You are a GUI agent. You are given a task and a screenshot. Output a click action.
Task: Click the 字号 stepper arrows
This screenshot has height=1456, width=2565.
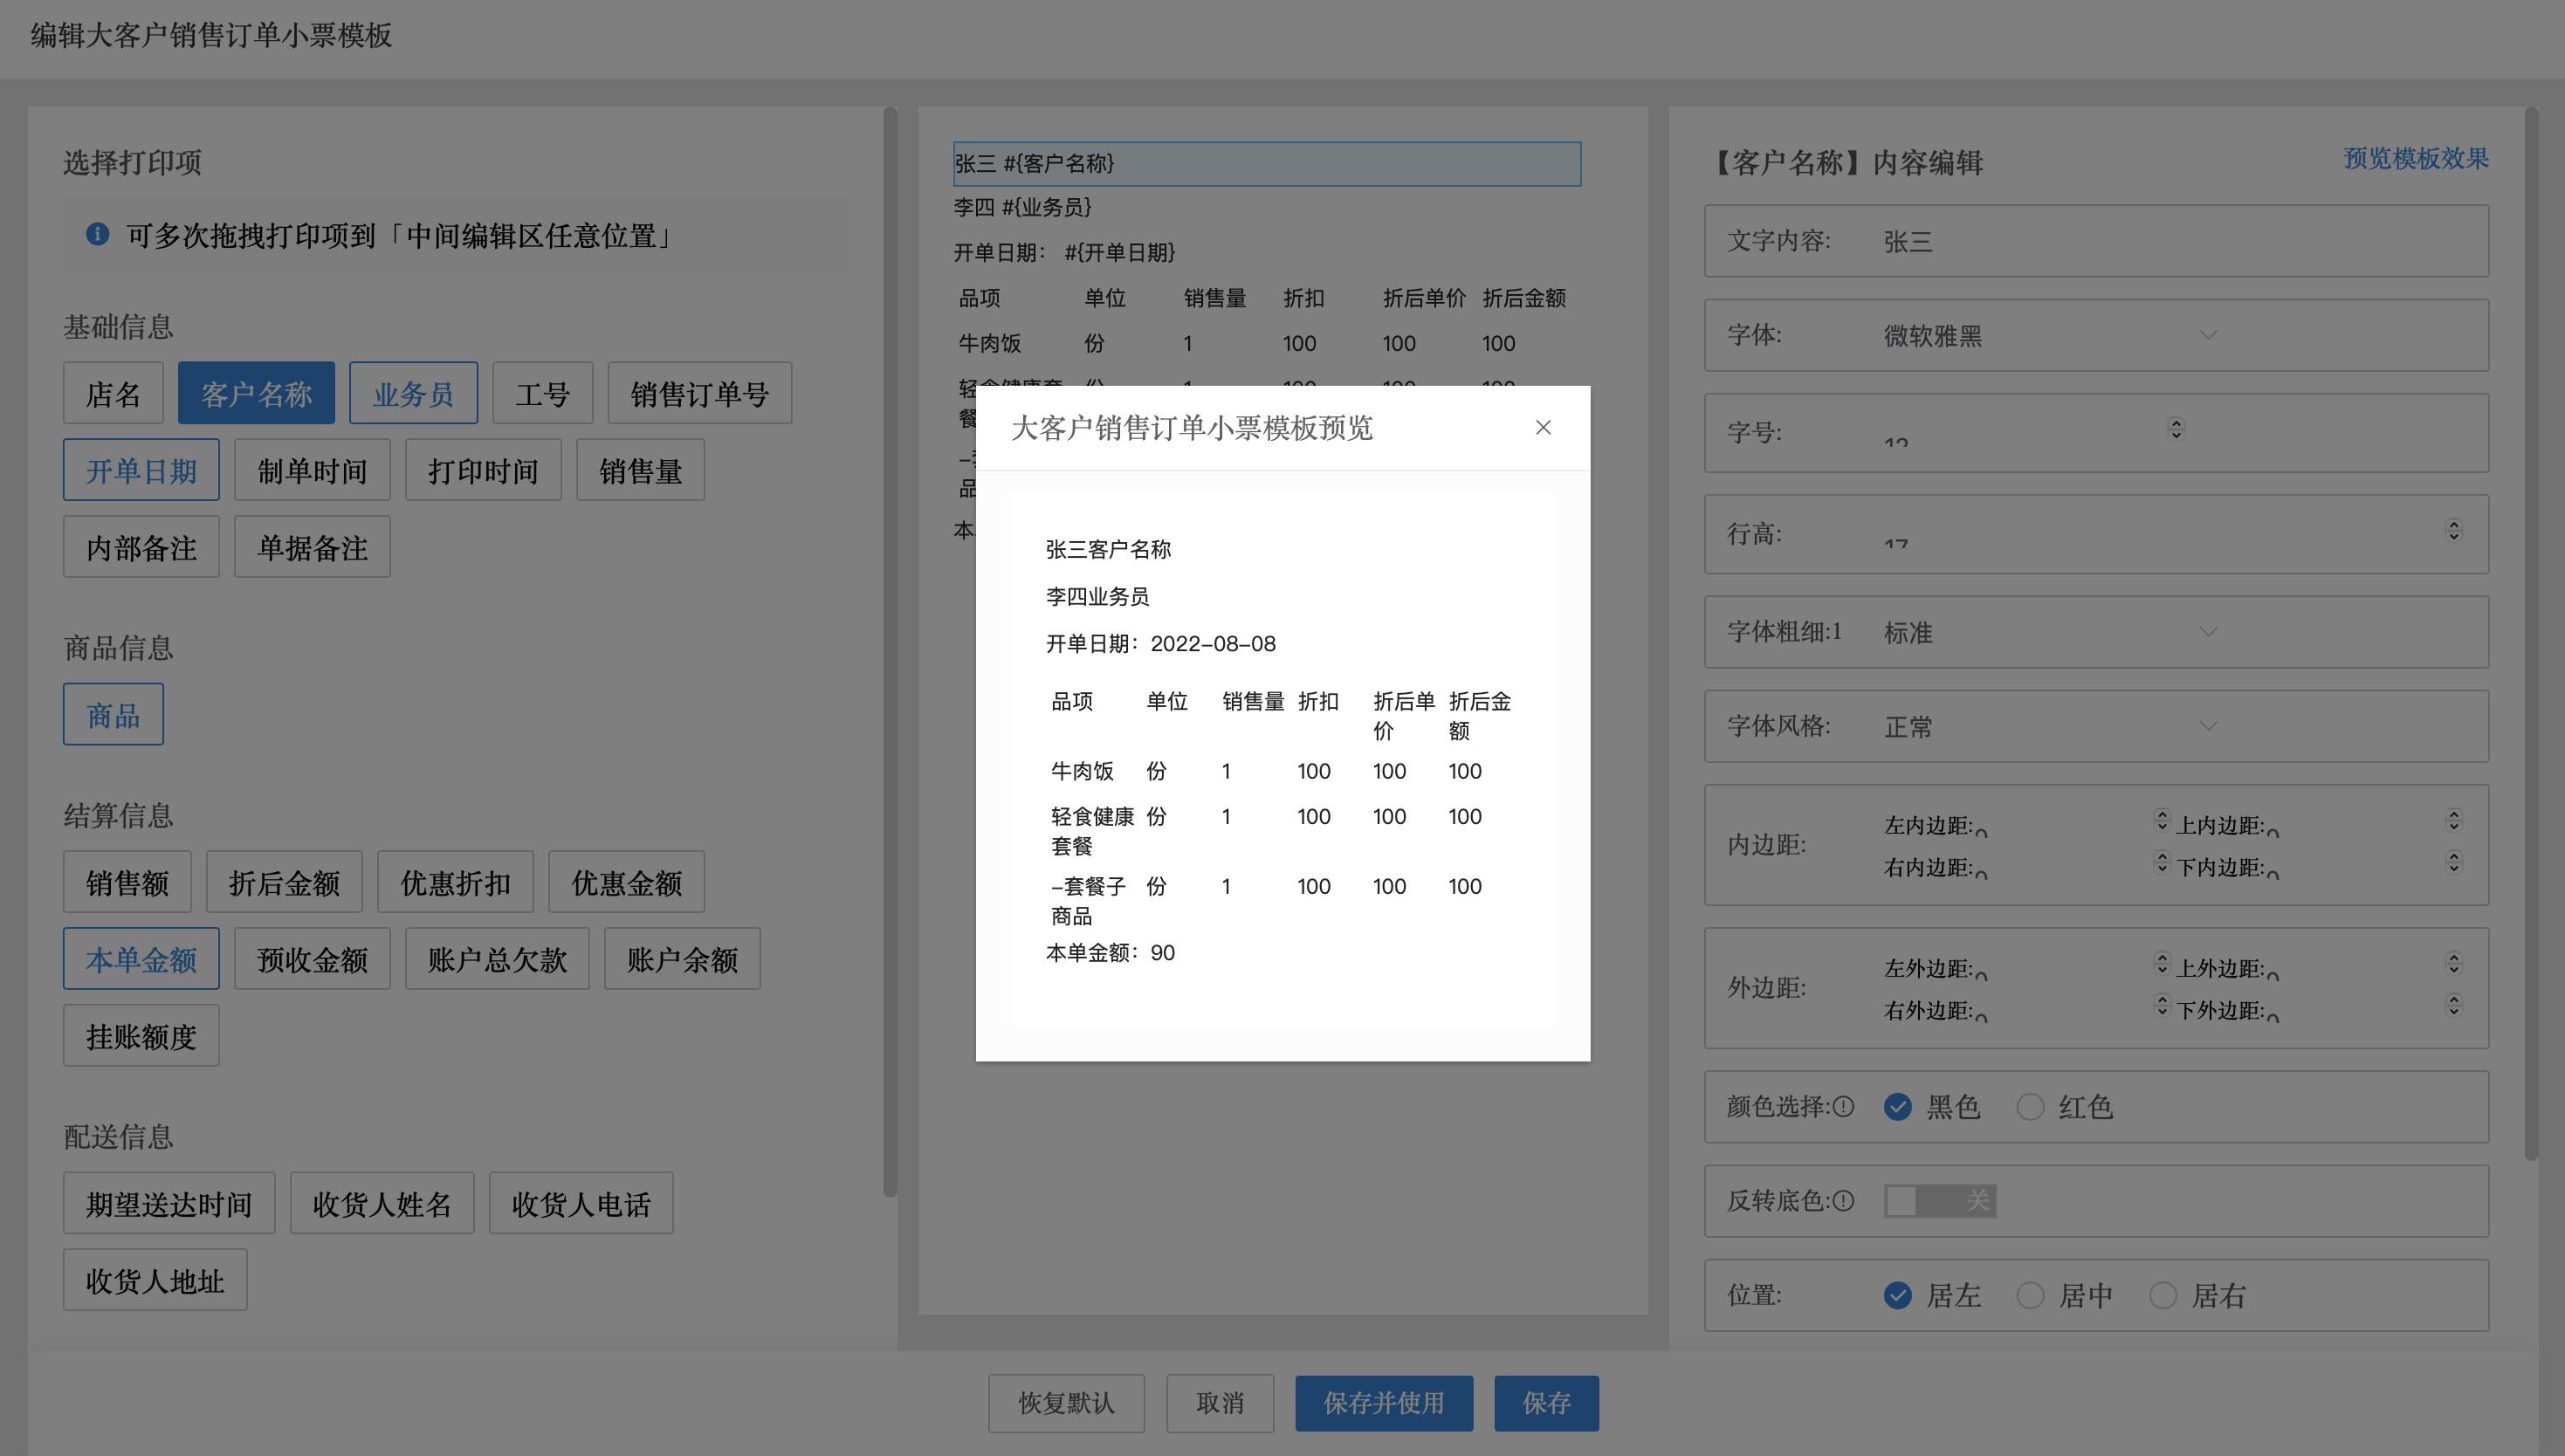pos(2176,429)
